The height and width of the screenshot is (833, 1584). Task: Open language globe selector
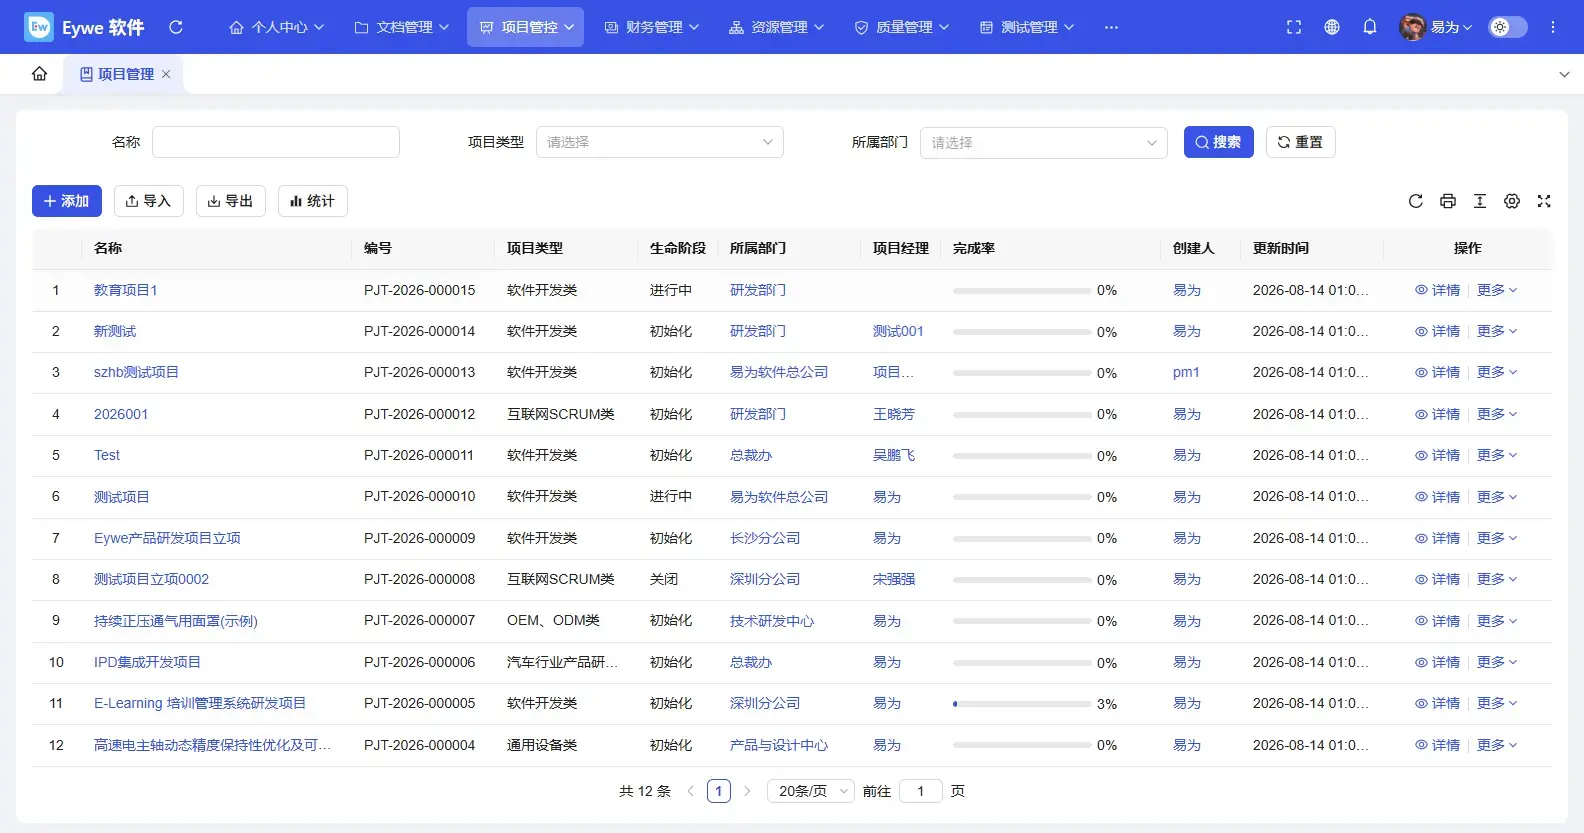pyautogui.click(x=1332, y=27)
